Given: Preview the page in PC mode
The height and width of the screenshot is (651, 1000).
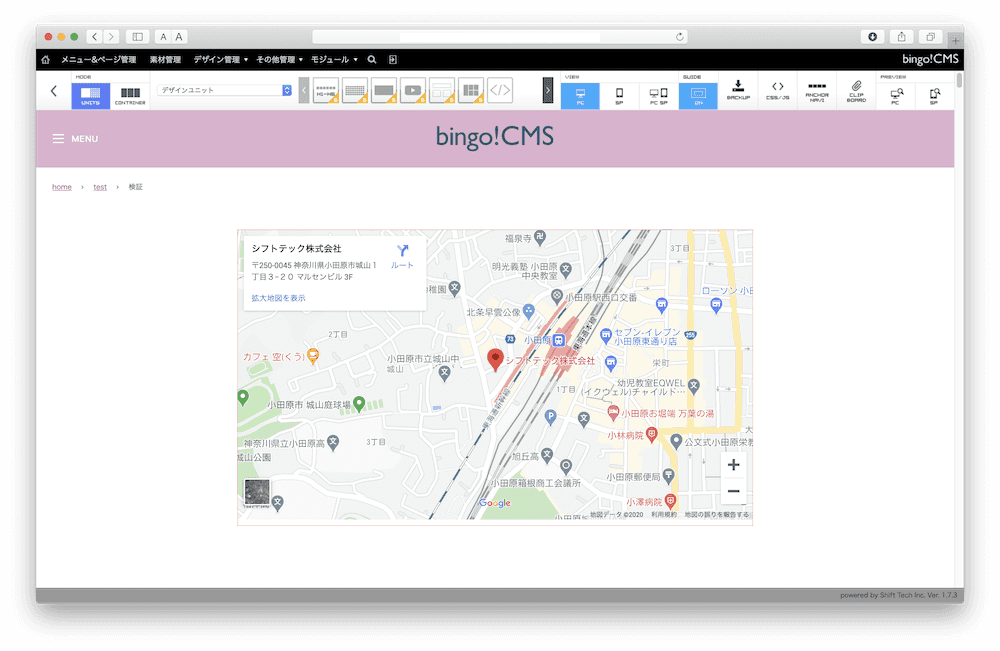Looking at the screenshot, I should [x=896, y=96].
